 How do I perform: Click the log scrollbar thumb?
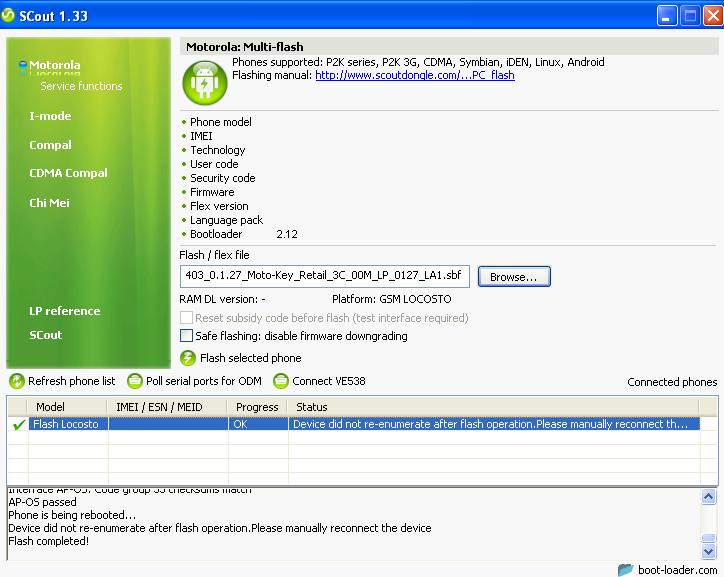point(708,538)
